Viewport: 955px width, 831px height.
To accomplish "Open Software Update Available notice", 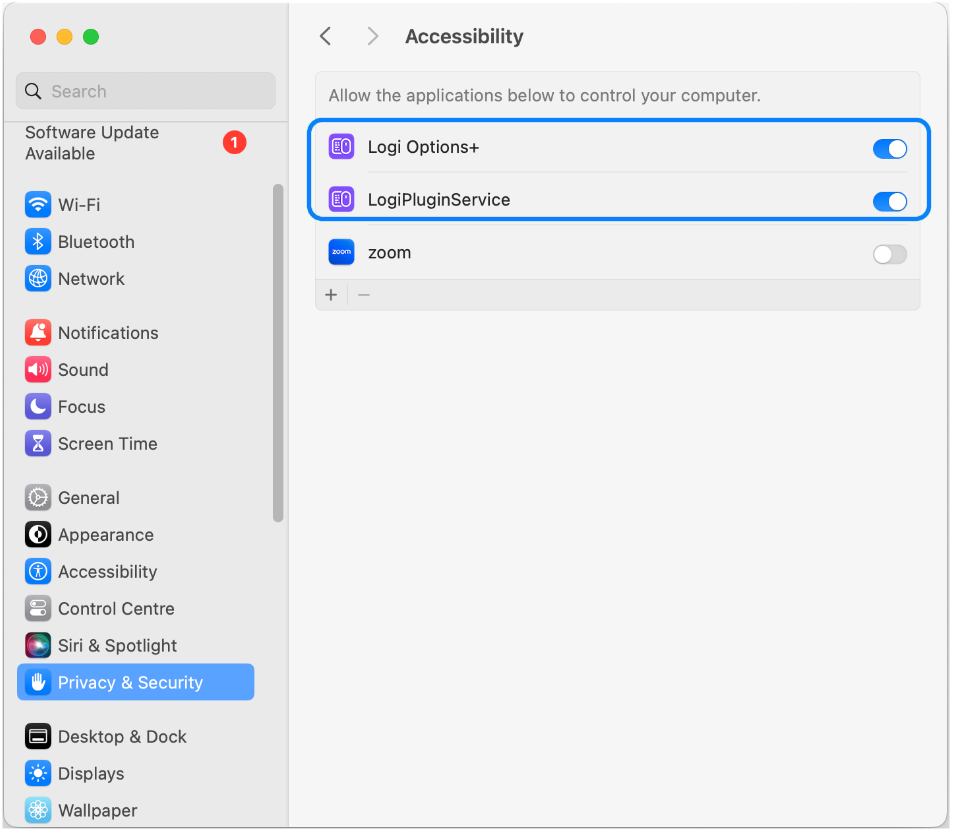I will pos(92,143).
